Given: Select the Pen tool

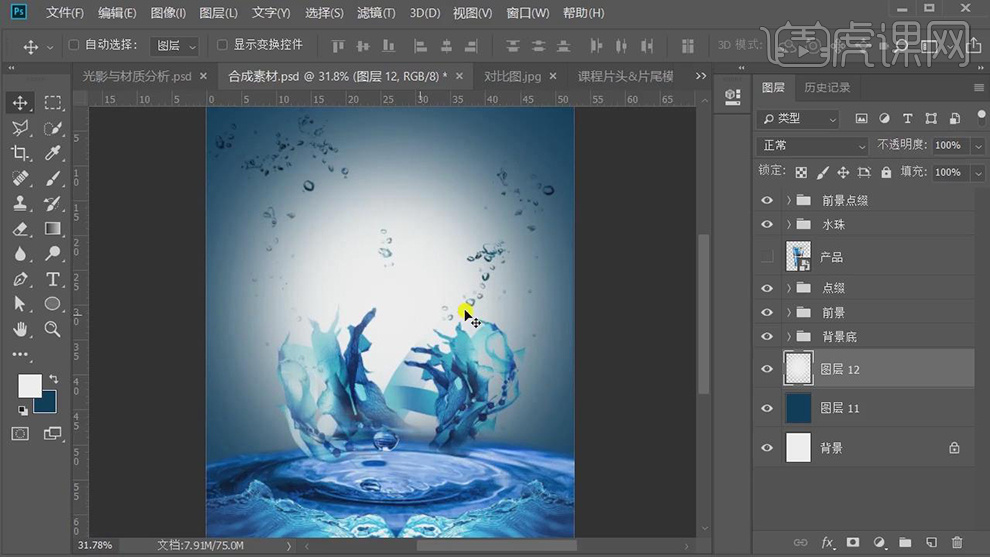Looking at the screenshot, I should point(20,279).
